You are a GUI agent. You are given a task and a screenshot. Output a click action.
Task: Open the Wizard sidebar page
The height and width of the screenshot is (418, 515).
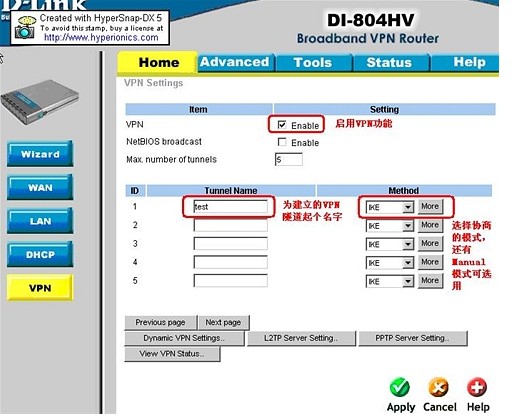40,154
